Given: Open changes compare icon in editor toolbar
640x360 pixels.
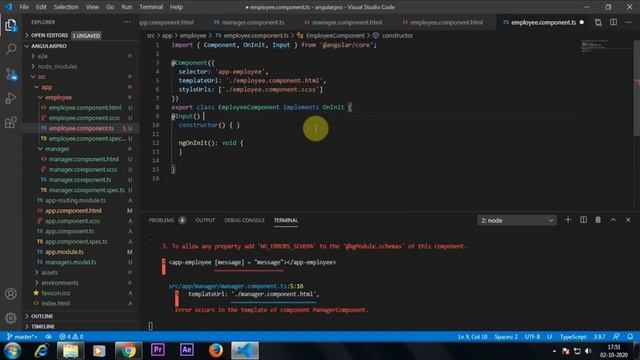Looking at the screenshot, I should 598,22.
